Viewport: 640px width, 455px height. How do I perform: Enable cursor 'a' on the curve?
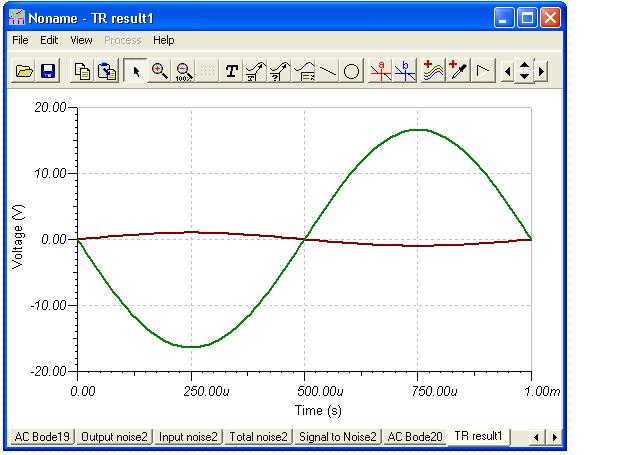[380, 71]
